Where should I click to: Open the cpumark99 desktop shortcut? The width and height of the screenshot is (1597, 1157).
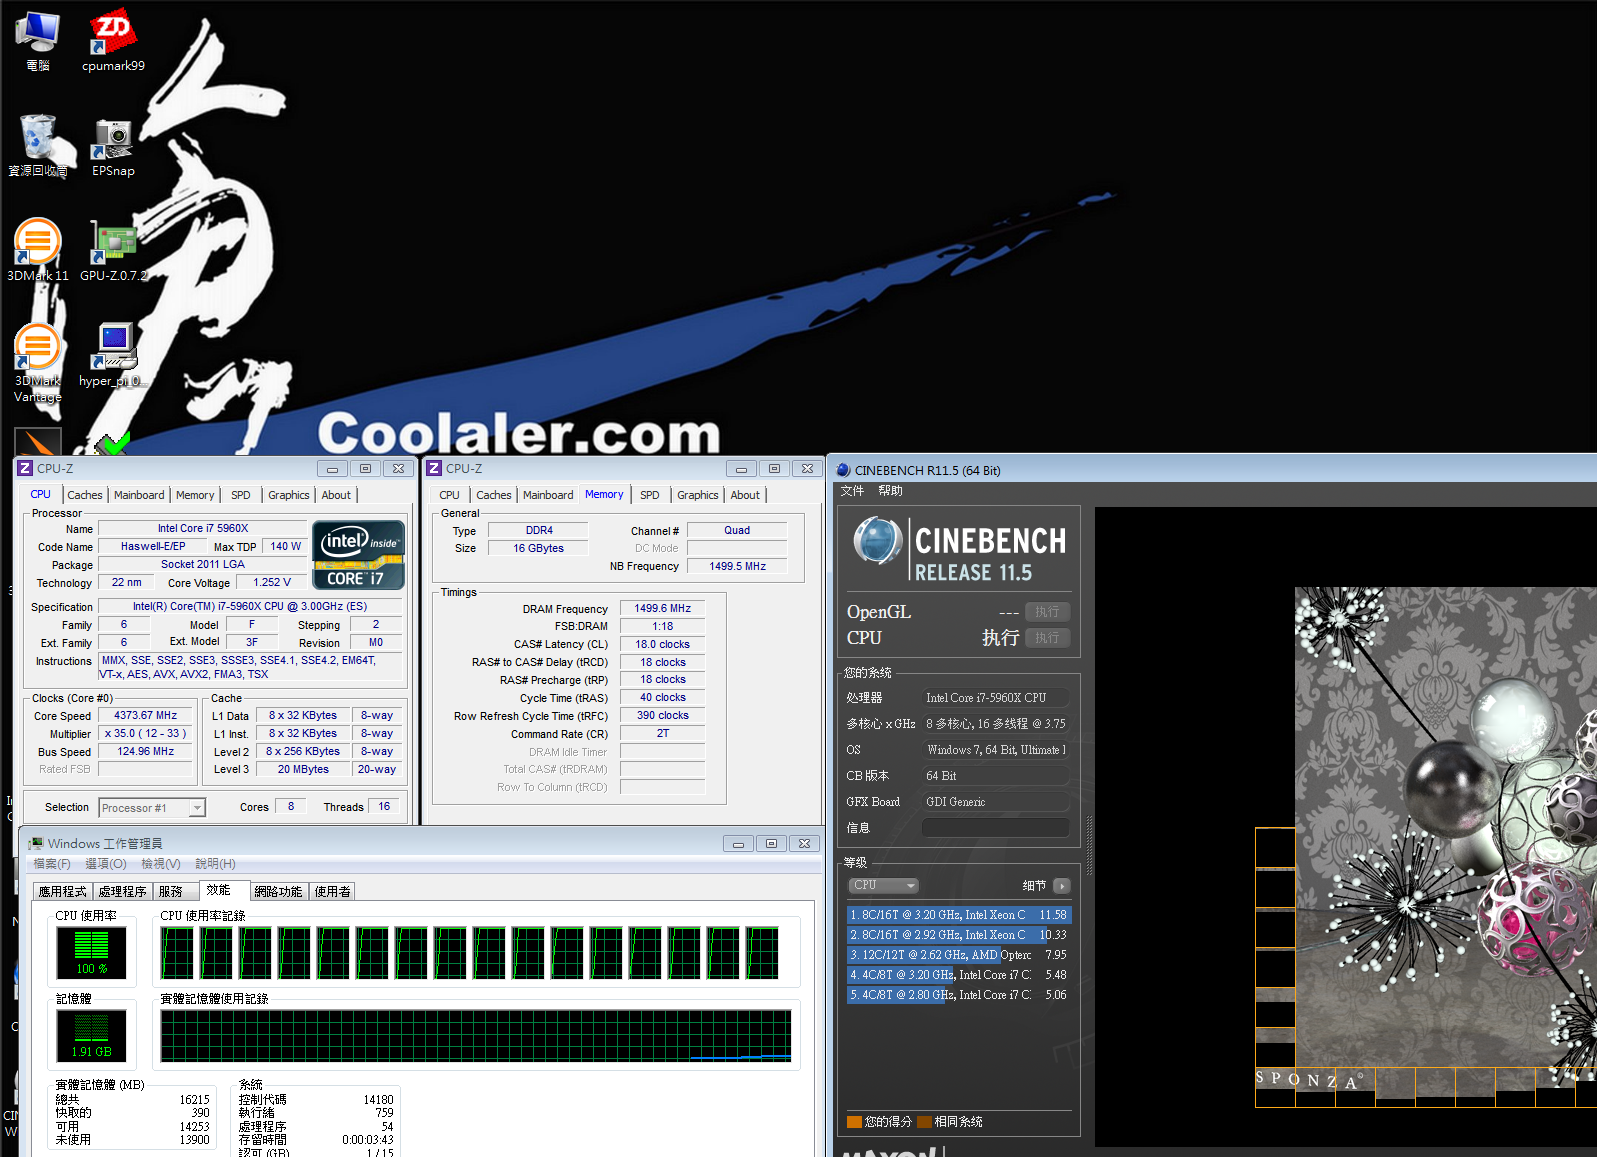click(113, 42)
